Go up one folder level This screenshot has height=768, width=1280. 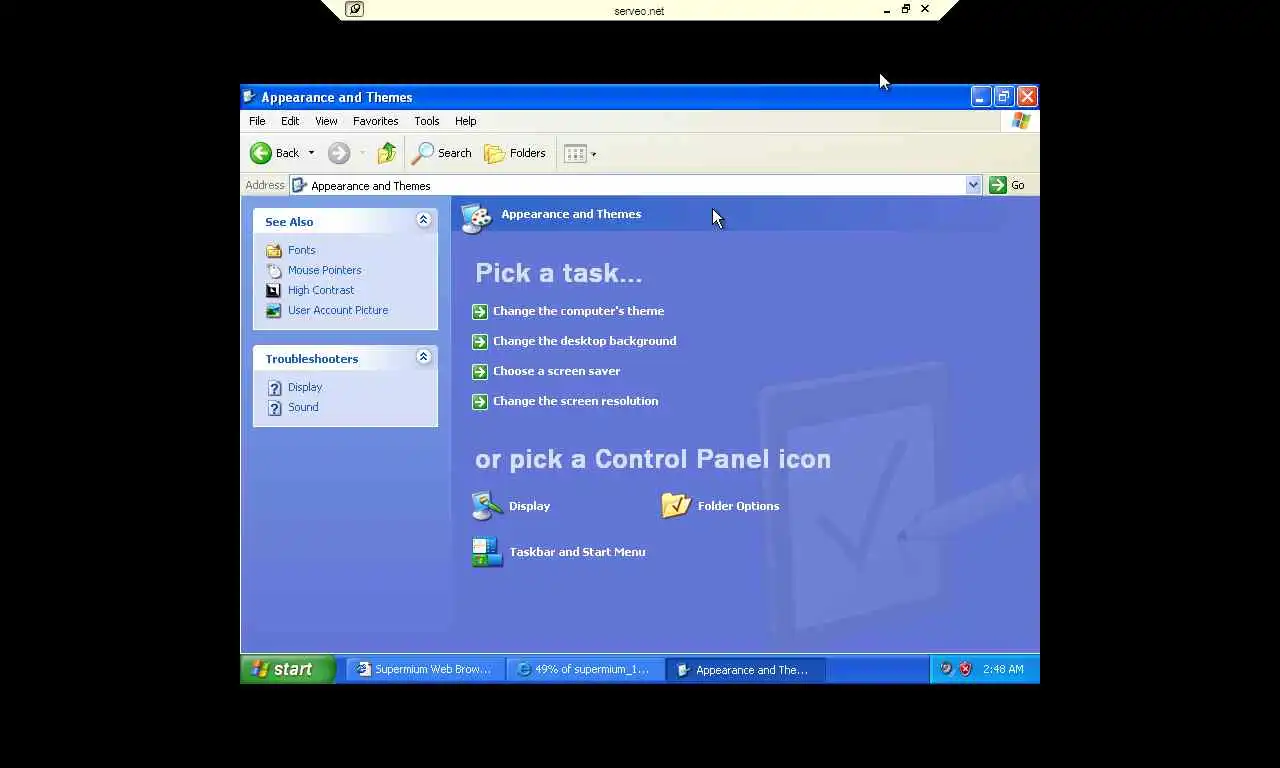tap(387, 153)
